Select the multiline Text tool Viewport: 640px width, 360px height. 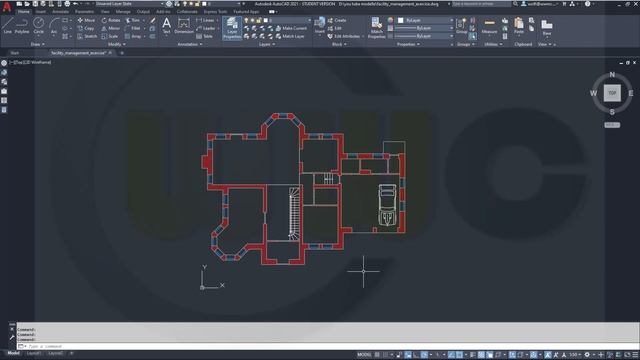166,26
